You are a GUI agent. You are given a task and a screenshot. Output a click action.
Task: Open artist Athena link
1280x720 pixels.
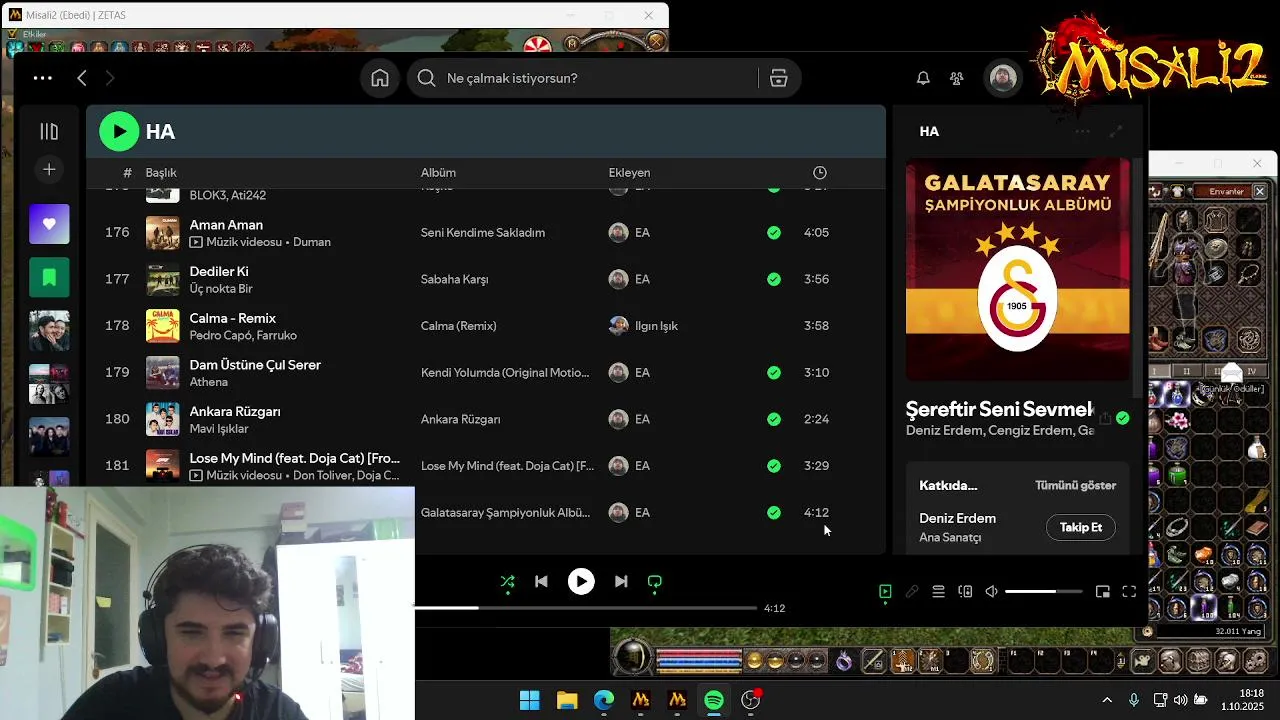pos(209,382)
